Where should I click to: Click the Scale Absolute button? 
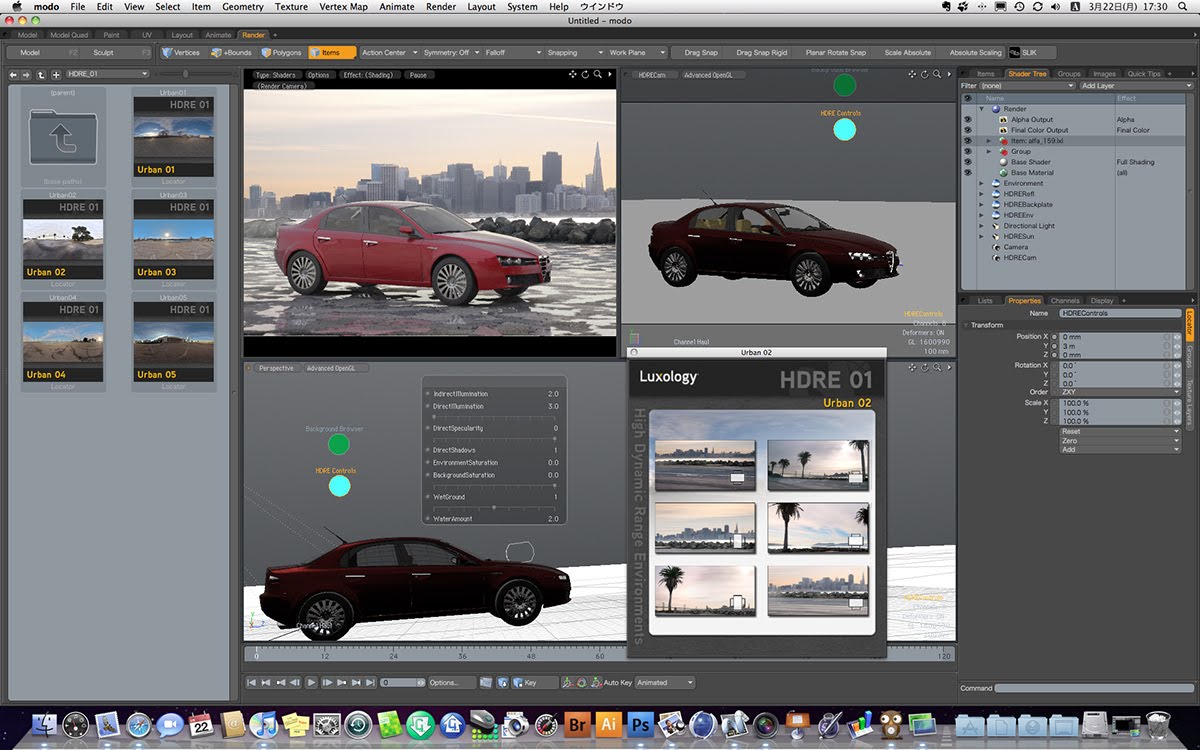point(907,52)
